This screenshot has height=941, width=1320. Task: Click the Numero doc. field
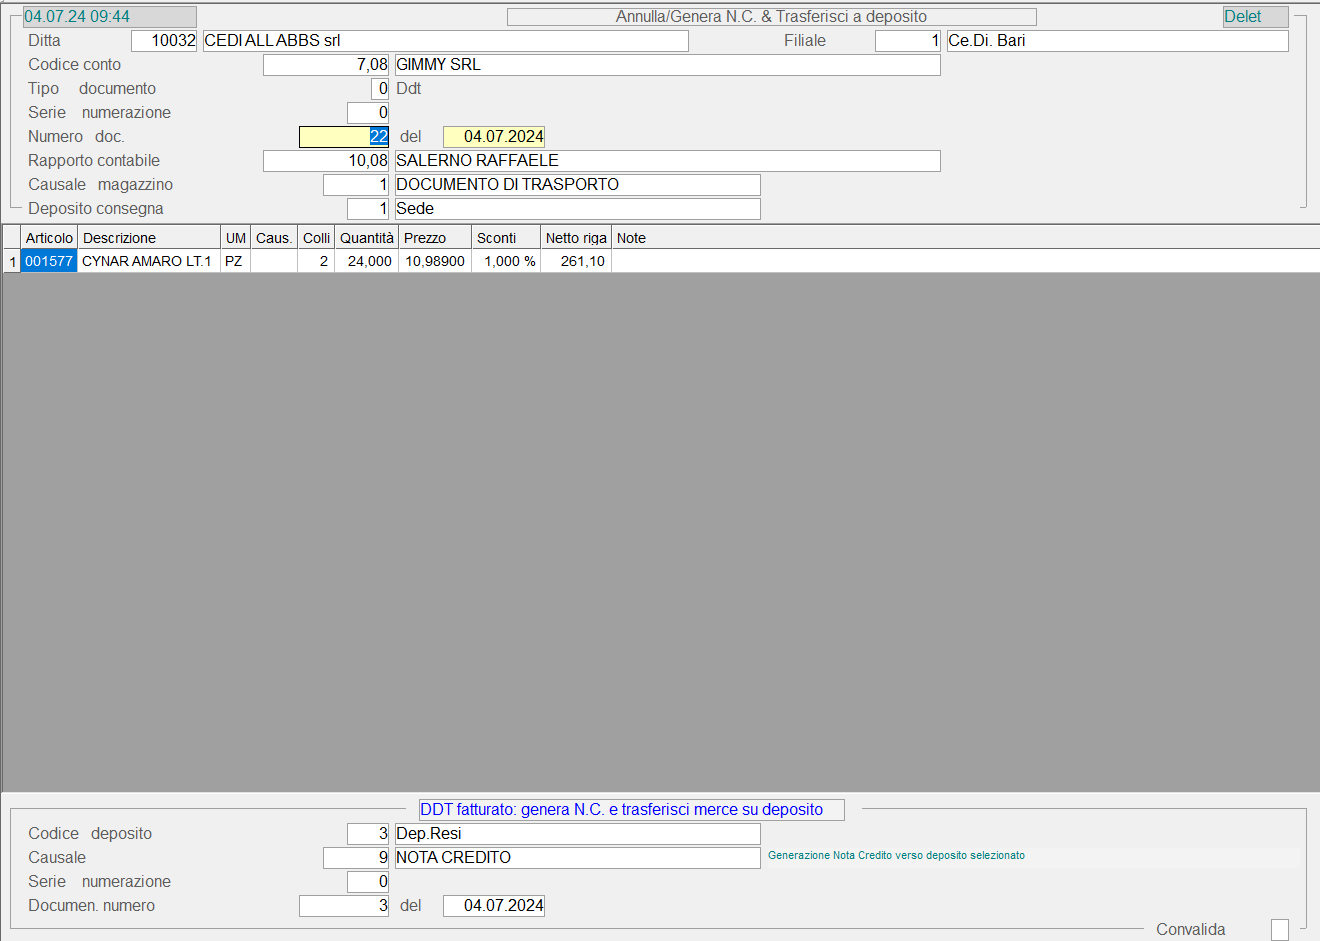pos(344,137)
